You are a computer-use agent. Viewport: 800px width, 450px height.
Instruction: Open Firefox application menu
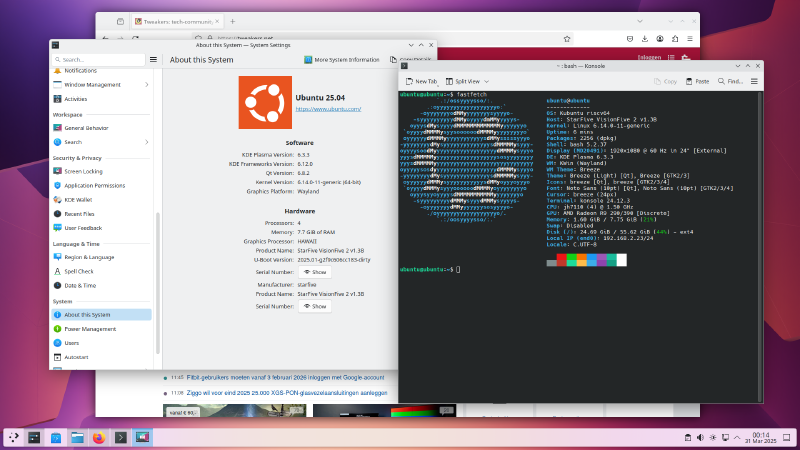pyautogui.click(x=690, y=39)
